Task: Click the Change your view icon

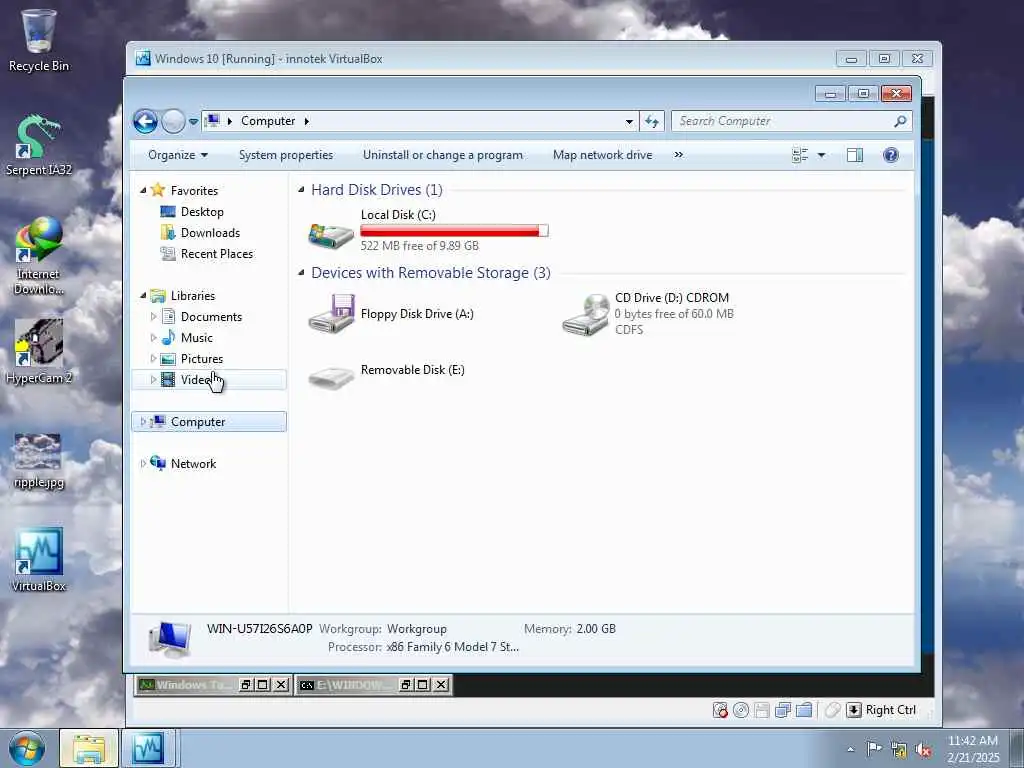Action: pos(800,155)
